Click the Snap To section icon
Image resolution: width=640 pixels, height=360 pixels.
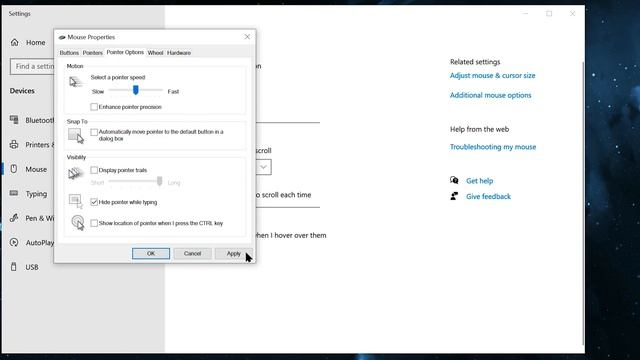[x=76, y=136]
